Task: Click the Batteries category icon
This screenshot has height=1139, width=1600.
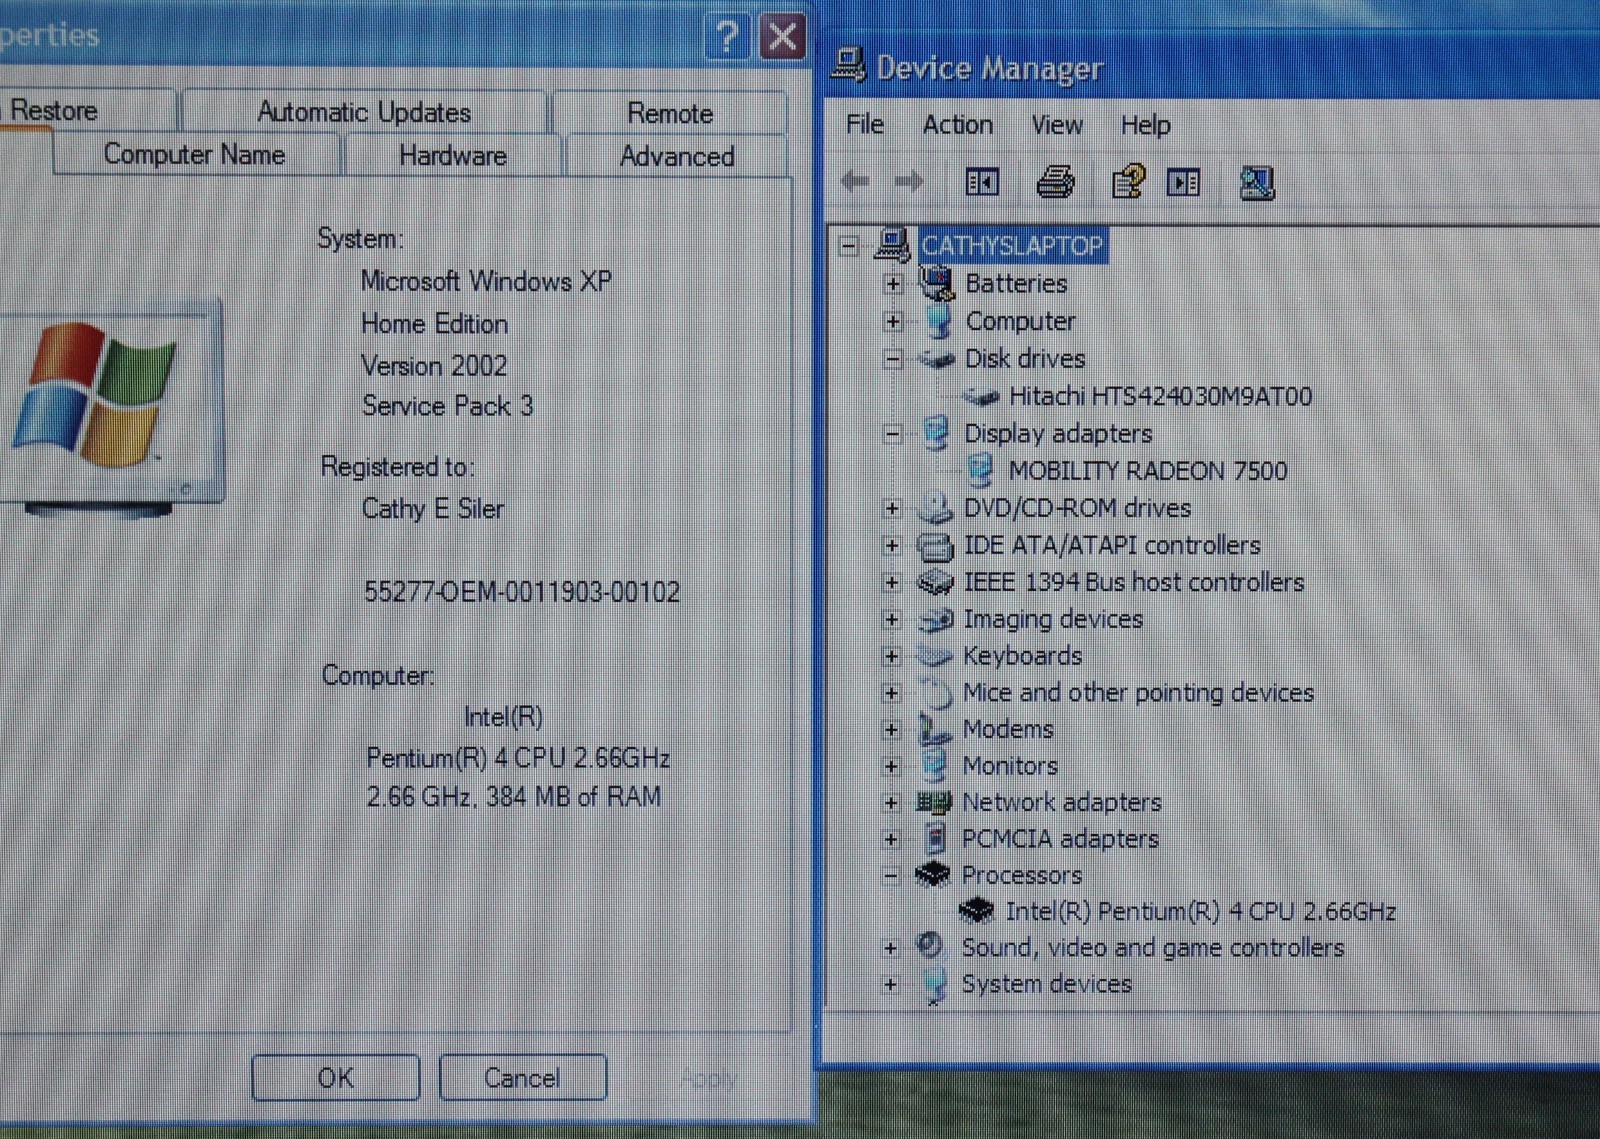Action: point(937,283)
